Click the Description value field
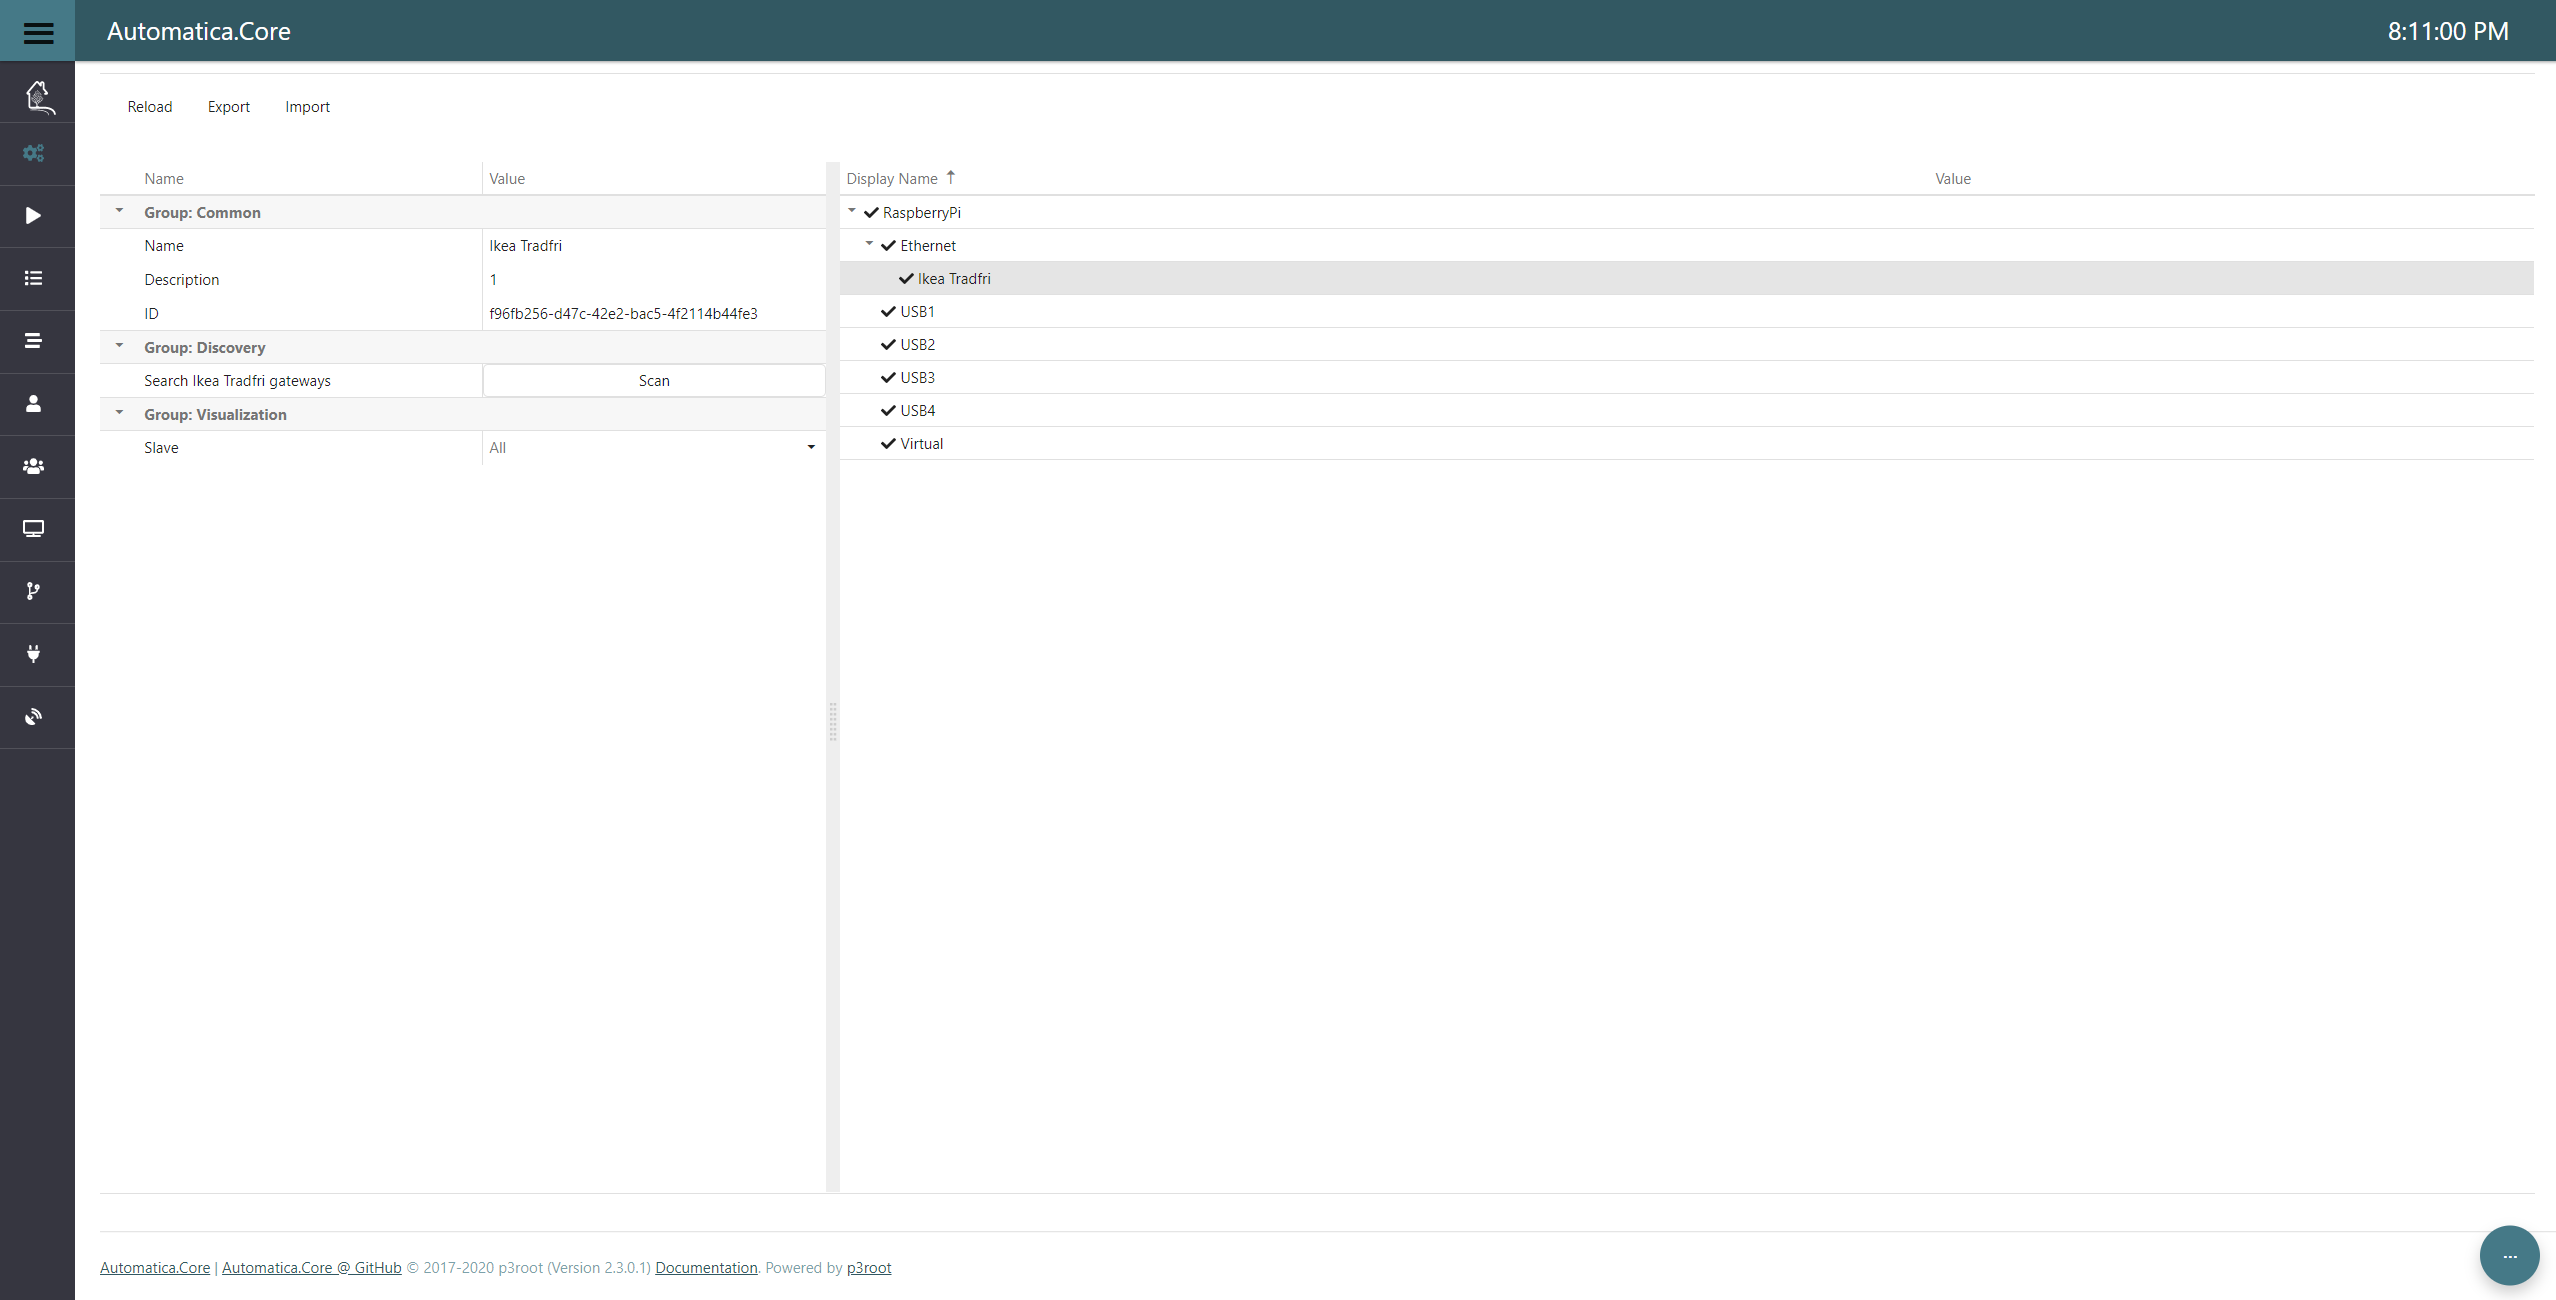Screen dimensions: 2556x1300 click(x=651, y=279)
